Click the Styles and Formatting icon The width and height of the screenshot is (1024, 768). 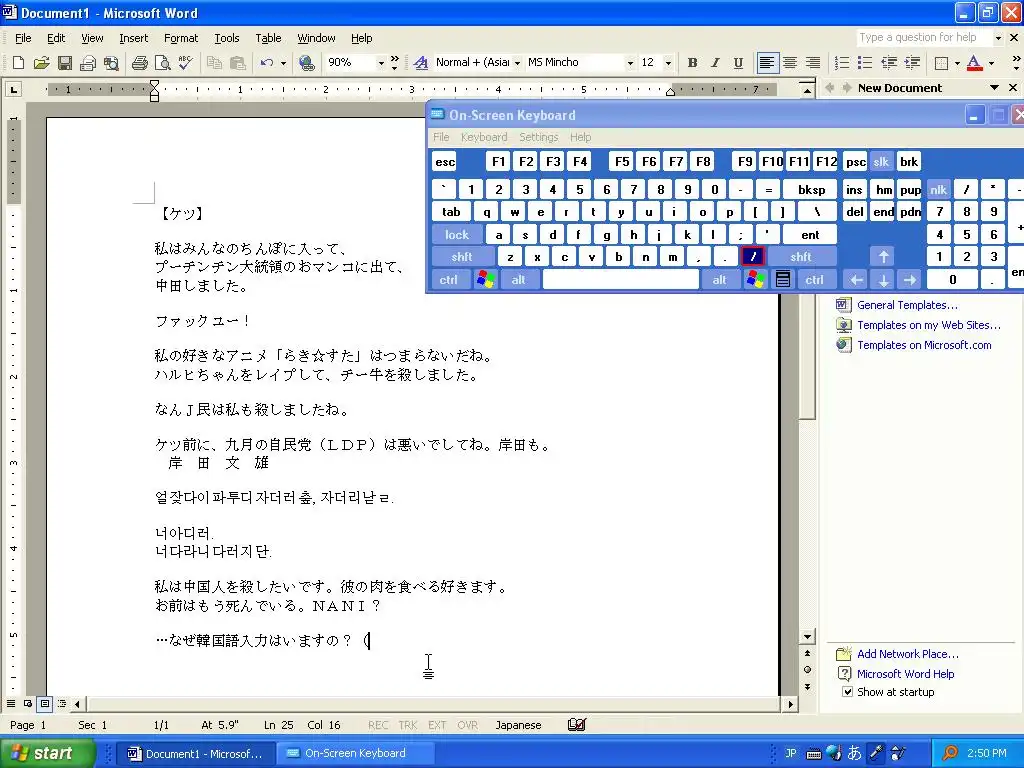tap(421, 63)
